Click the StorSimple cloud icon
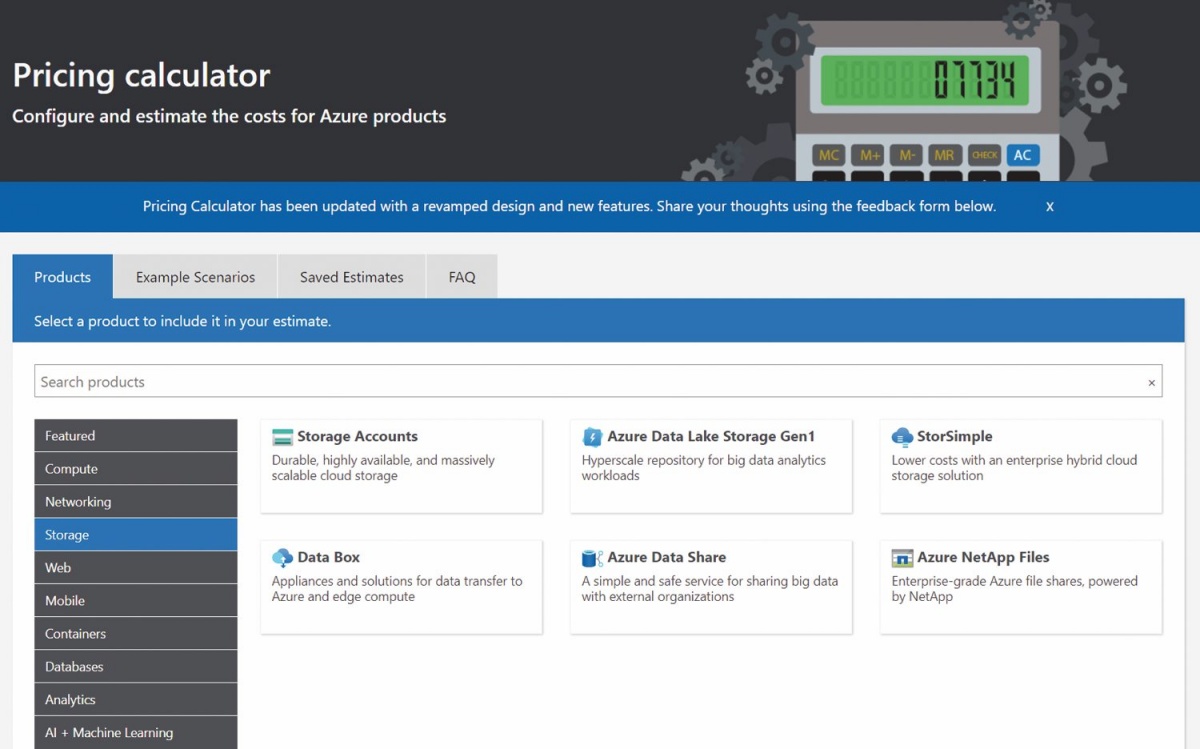 coord(902,437)
